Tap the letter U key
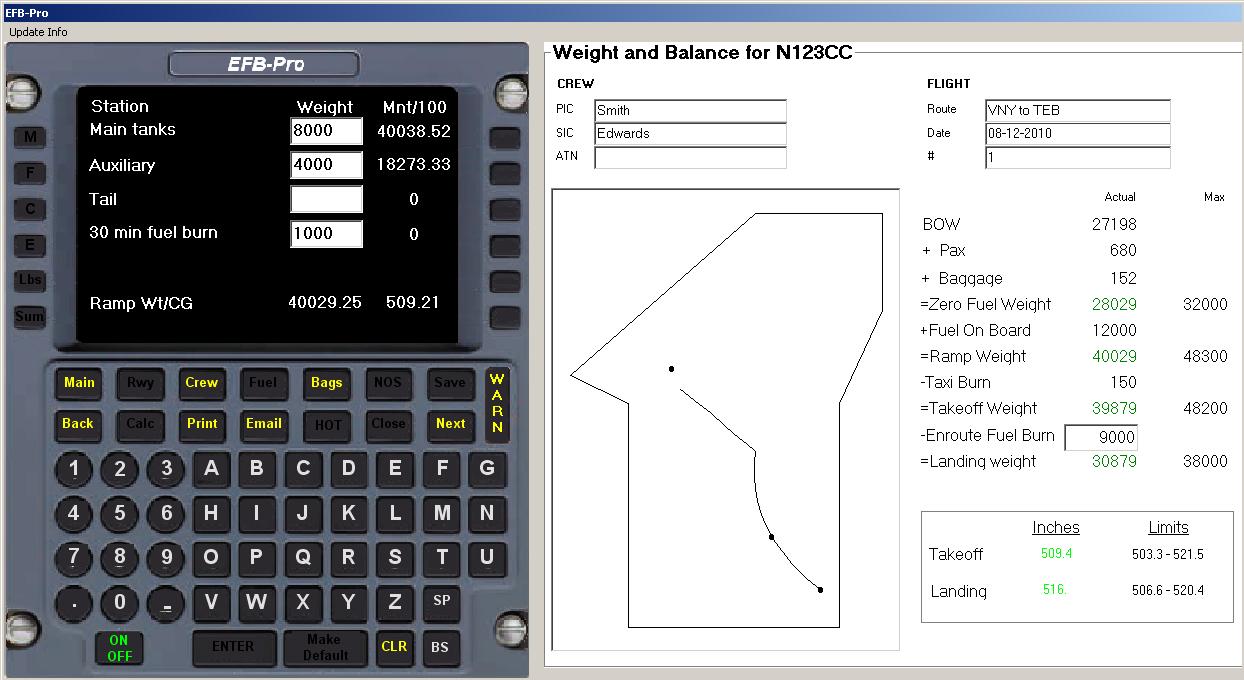The width and height of the screenshot is (1244, 680). coord(487,558)
